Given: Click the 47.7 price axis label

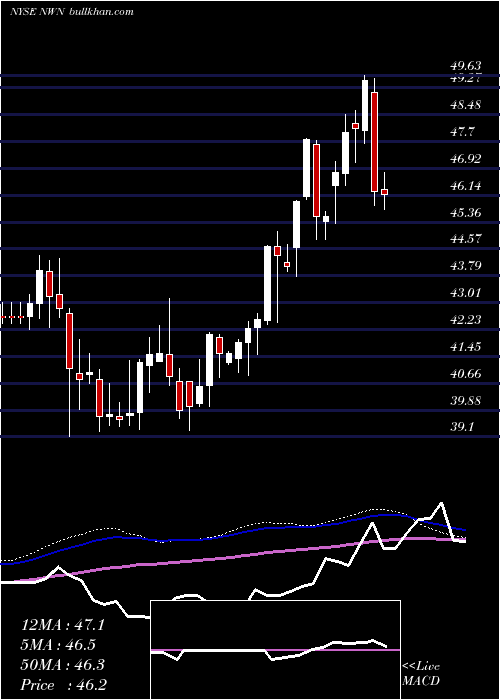Looking at the screenshot, I should 462,132.
